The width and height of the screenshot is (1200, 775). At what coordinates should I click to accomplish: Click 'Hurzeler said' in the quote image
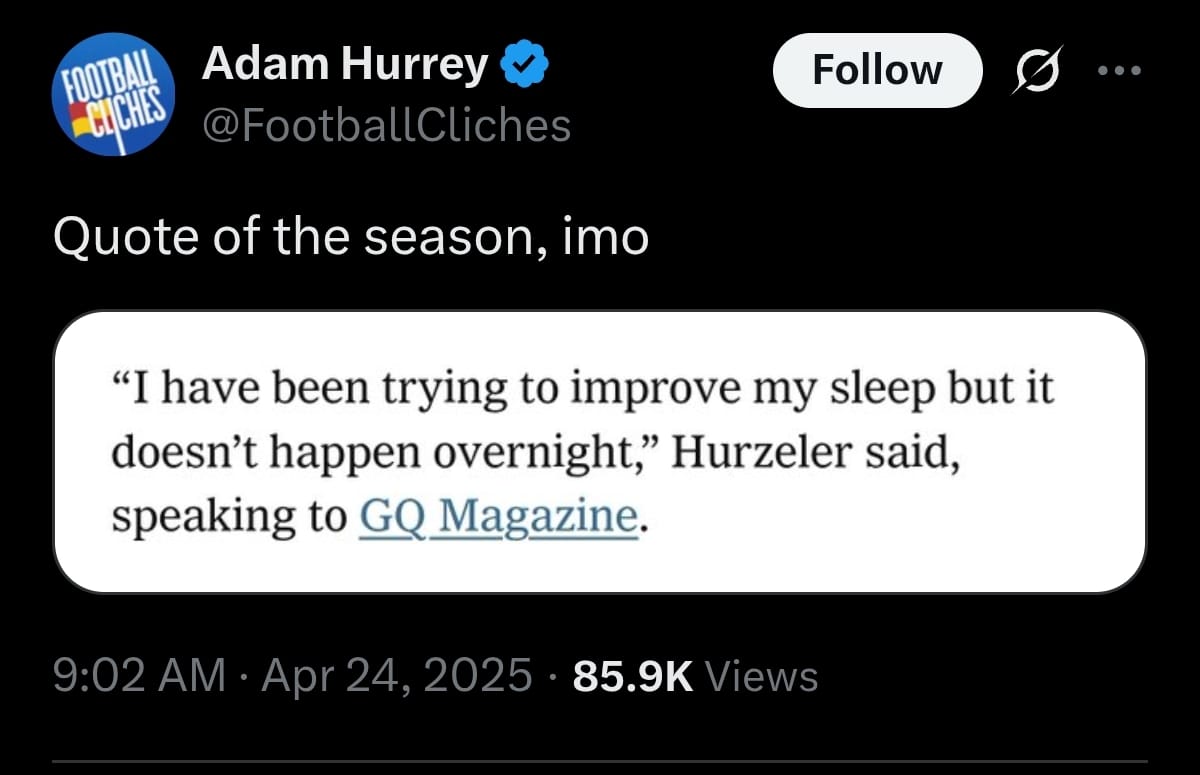click(815, 453)
